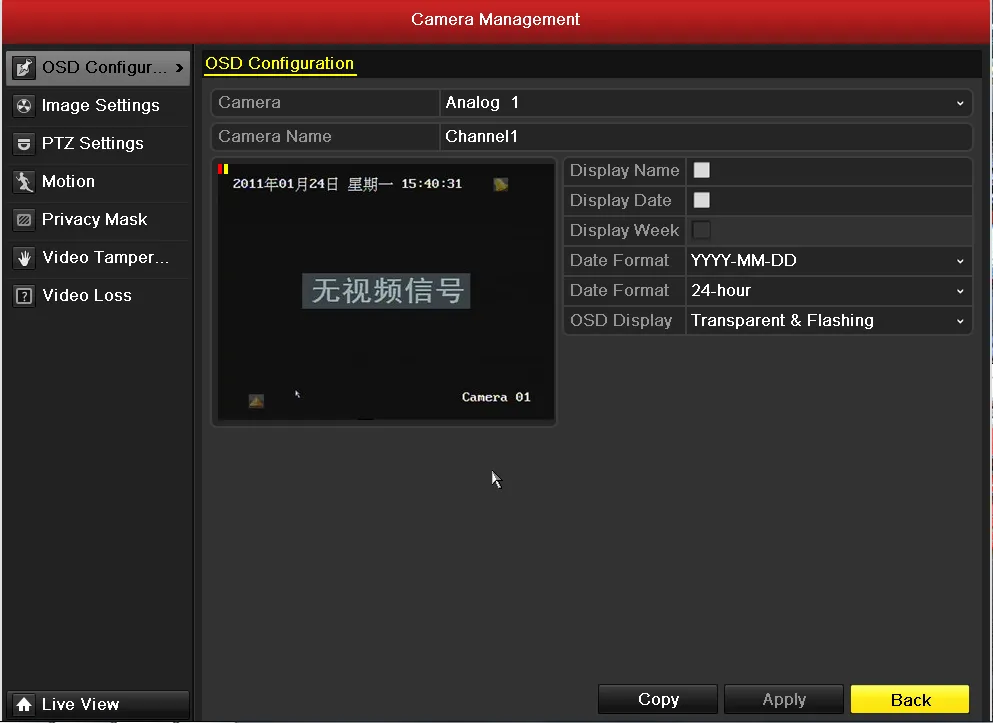The height and width of the screenshot is (723, 993).
Task: Check the Display Week checkbox
Action: (x=702, y=231)
